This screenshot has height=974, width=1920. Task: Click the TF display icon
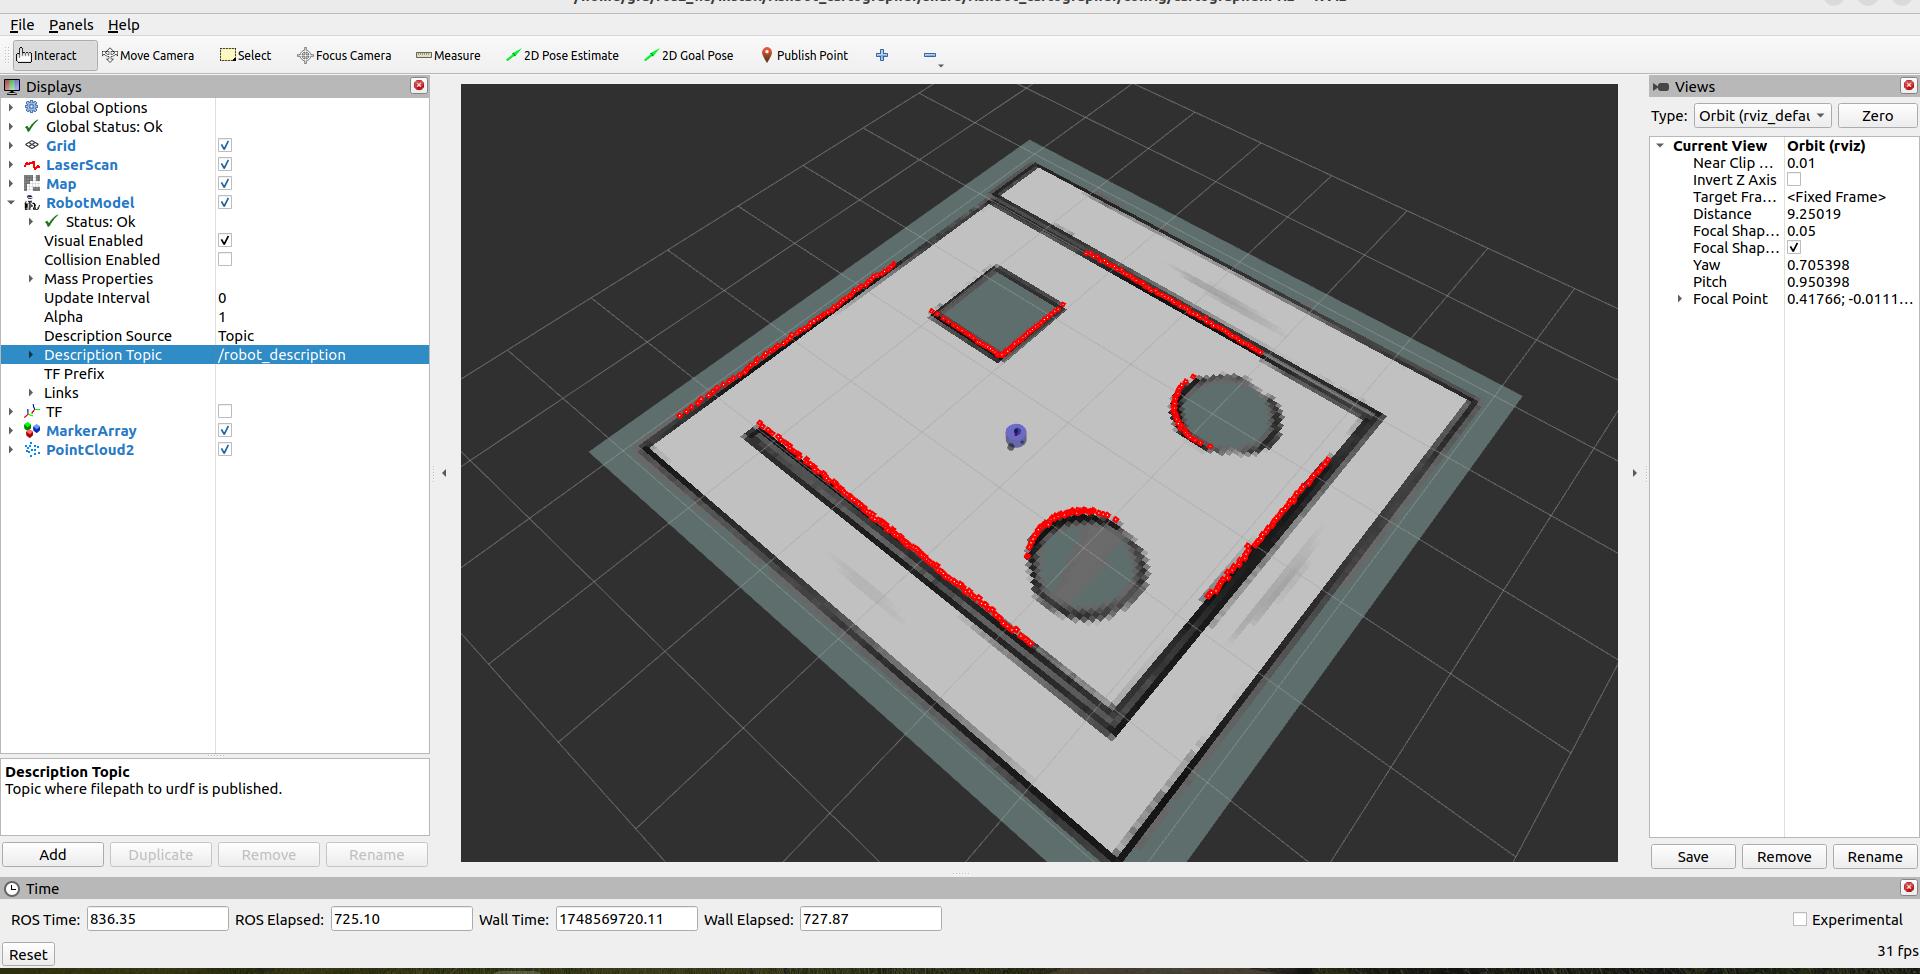click(x=32, y=411)
